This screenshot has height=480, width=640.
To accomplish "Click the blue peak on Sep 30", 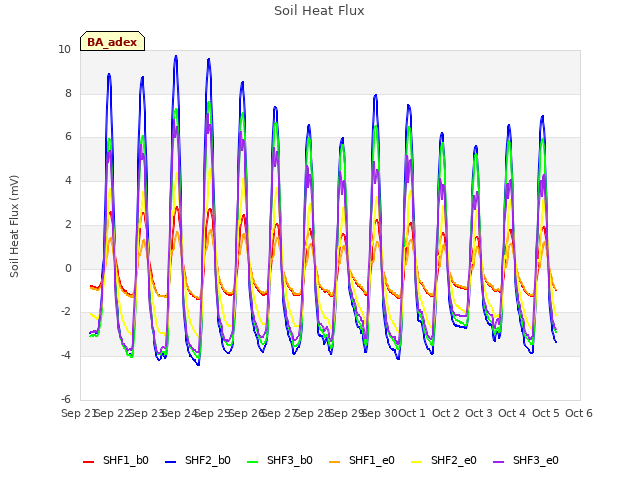I will click(x=376, y=96).
